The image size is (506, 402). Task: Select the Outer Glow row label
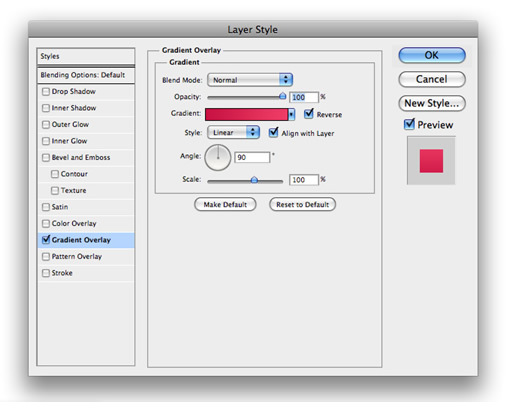coord(70,125)
